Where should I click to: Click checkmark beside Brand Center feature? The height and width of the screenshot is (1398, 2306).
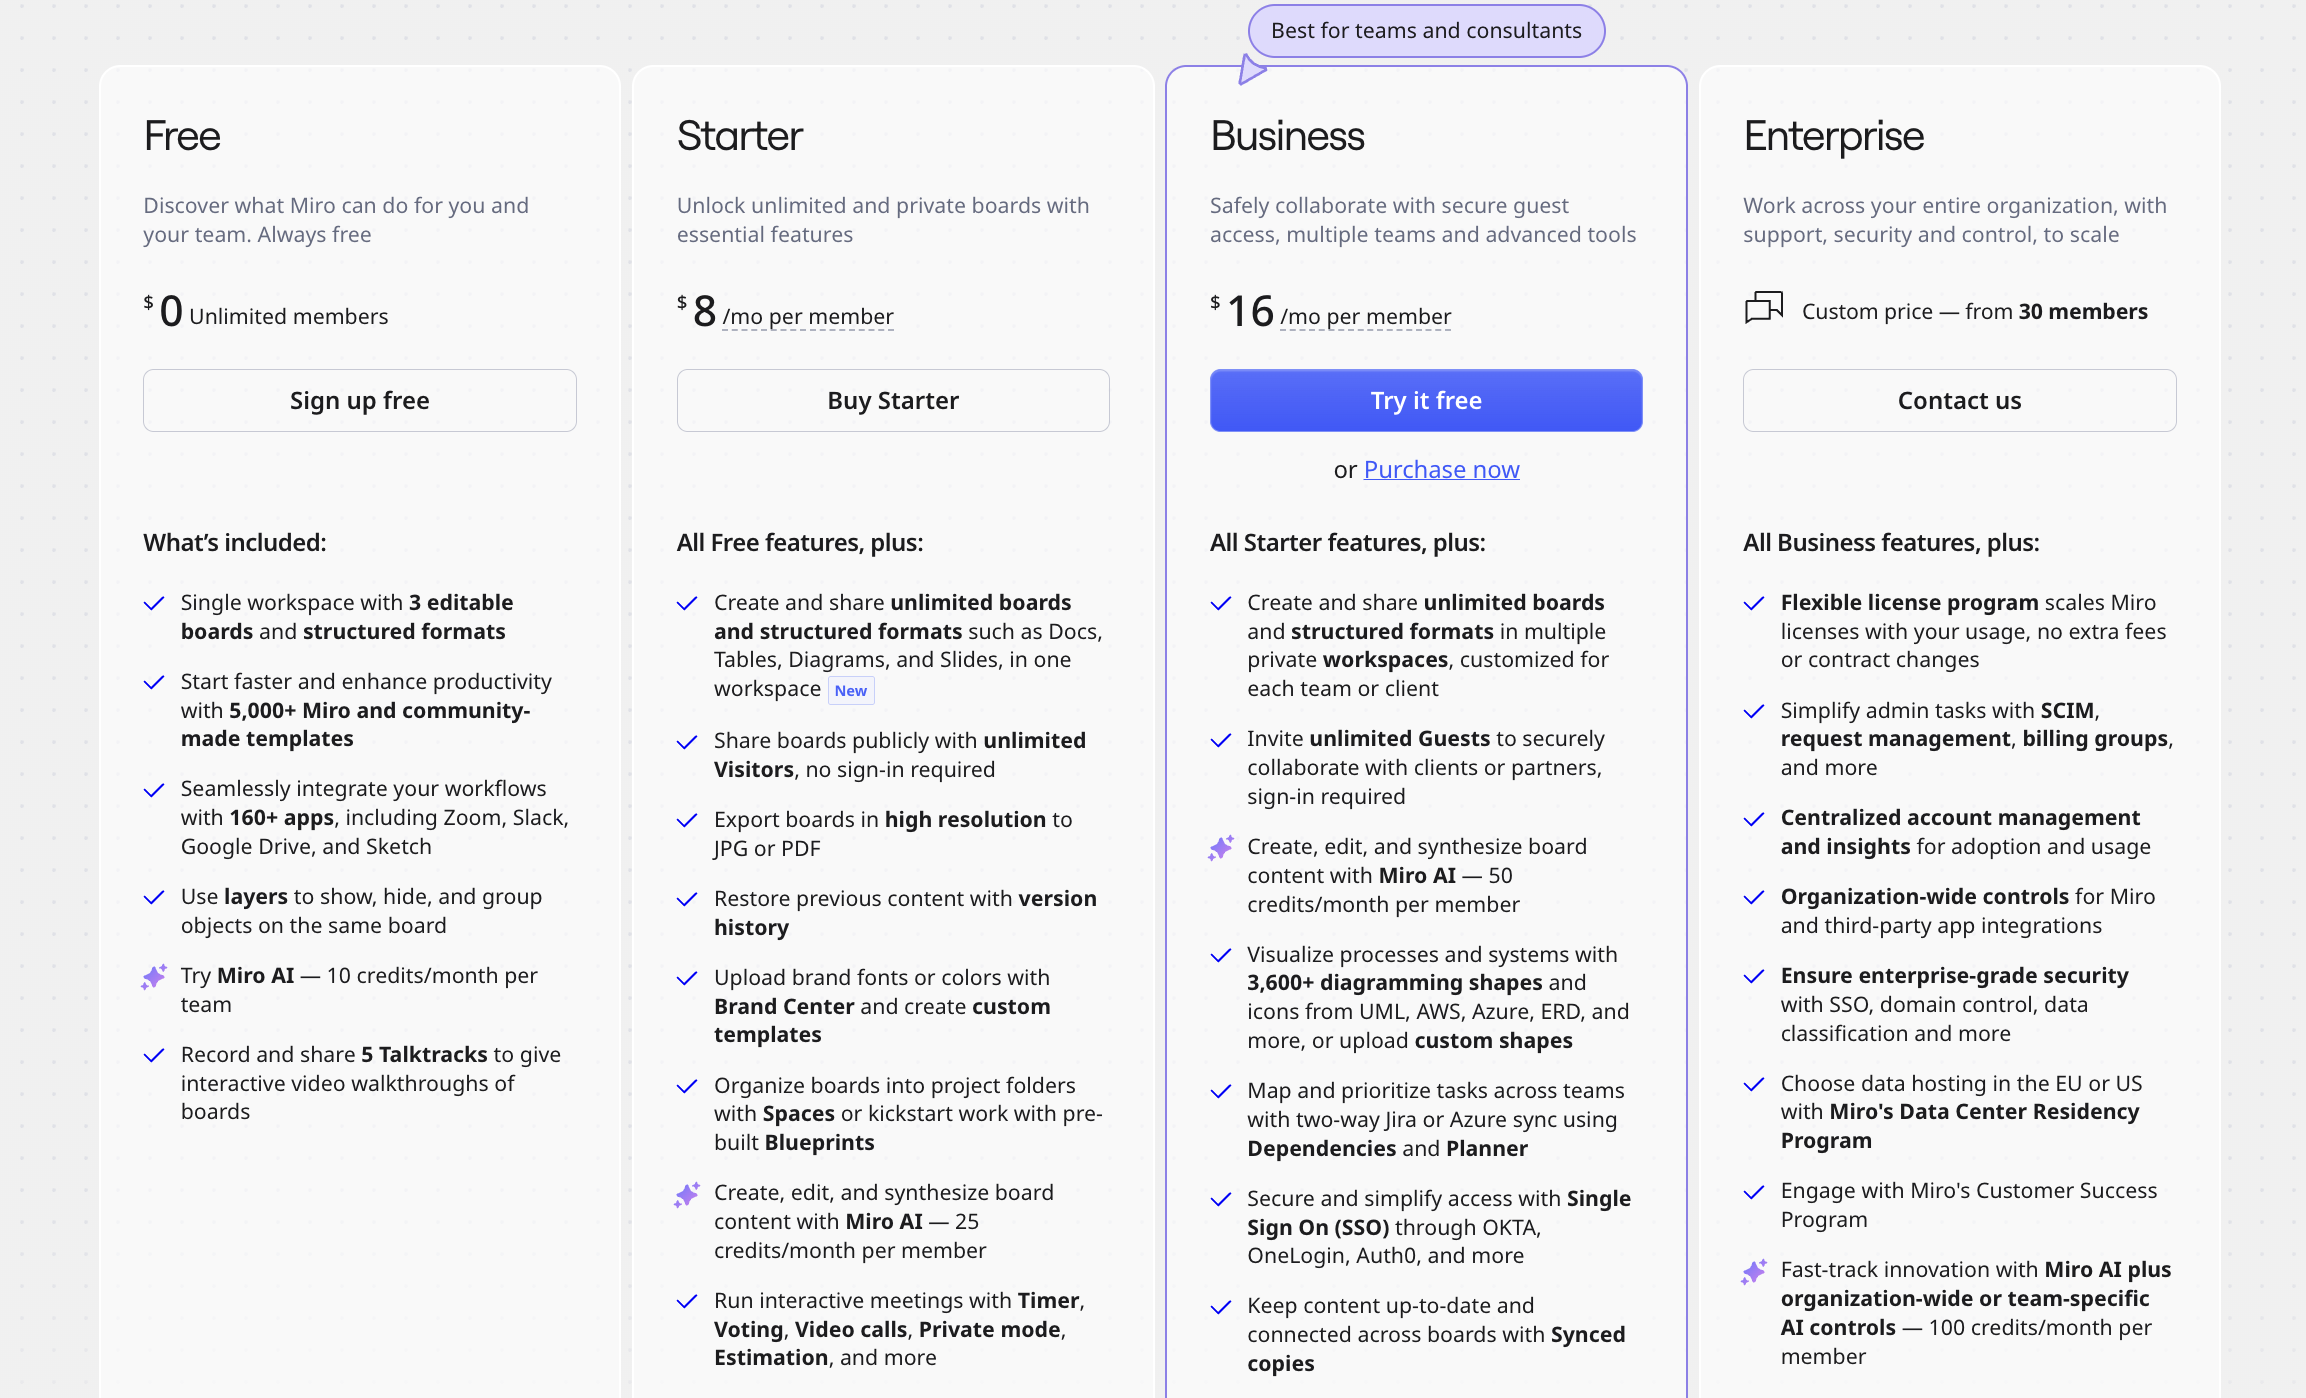point(687,978)
